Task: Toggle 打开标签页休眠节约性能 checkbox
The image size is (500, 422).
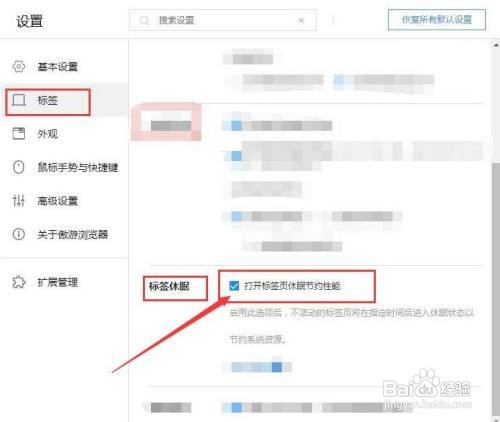Action: click(234, 286)
